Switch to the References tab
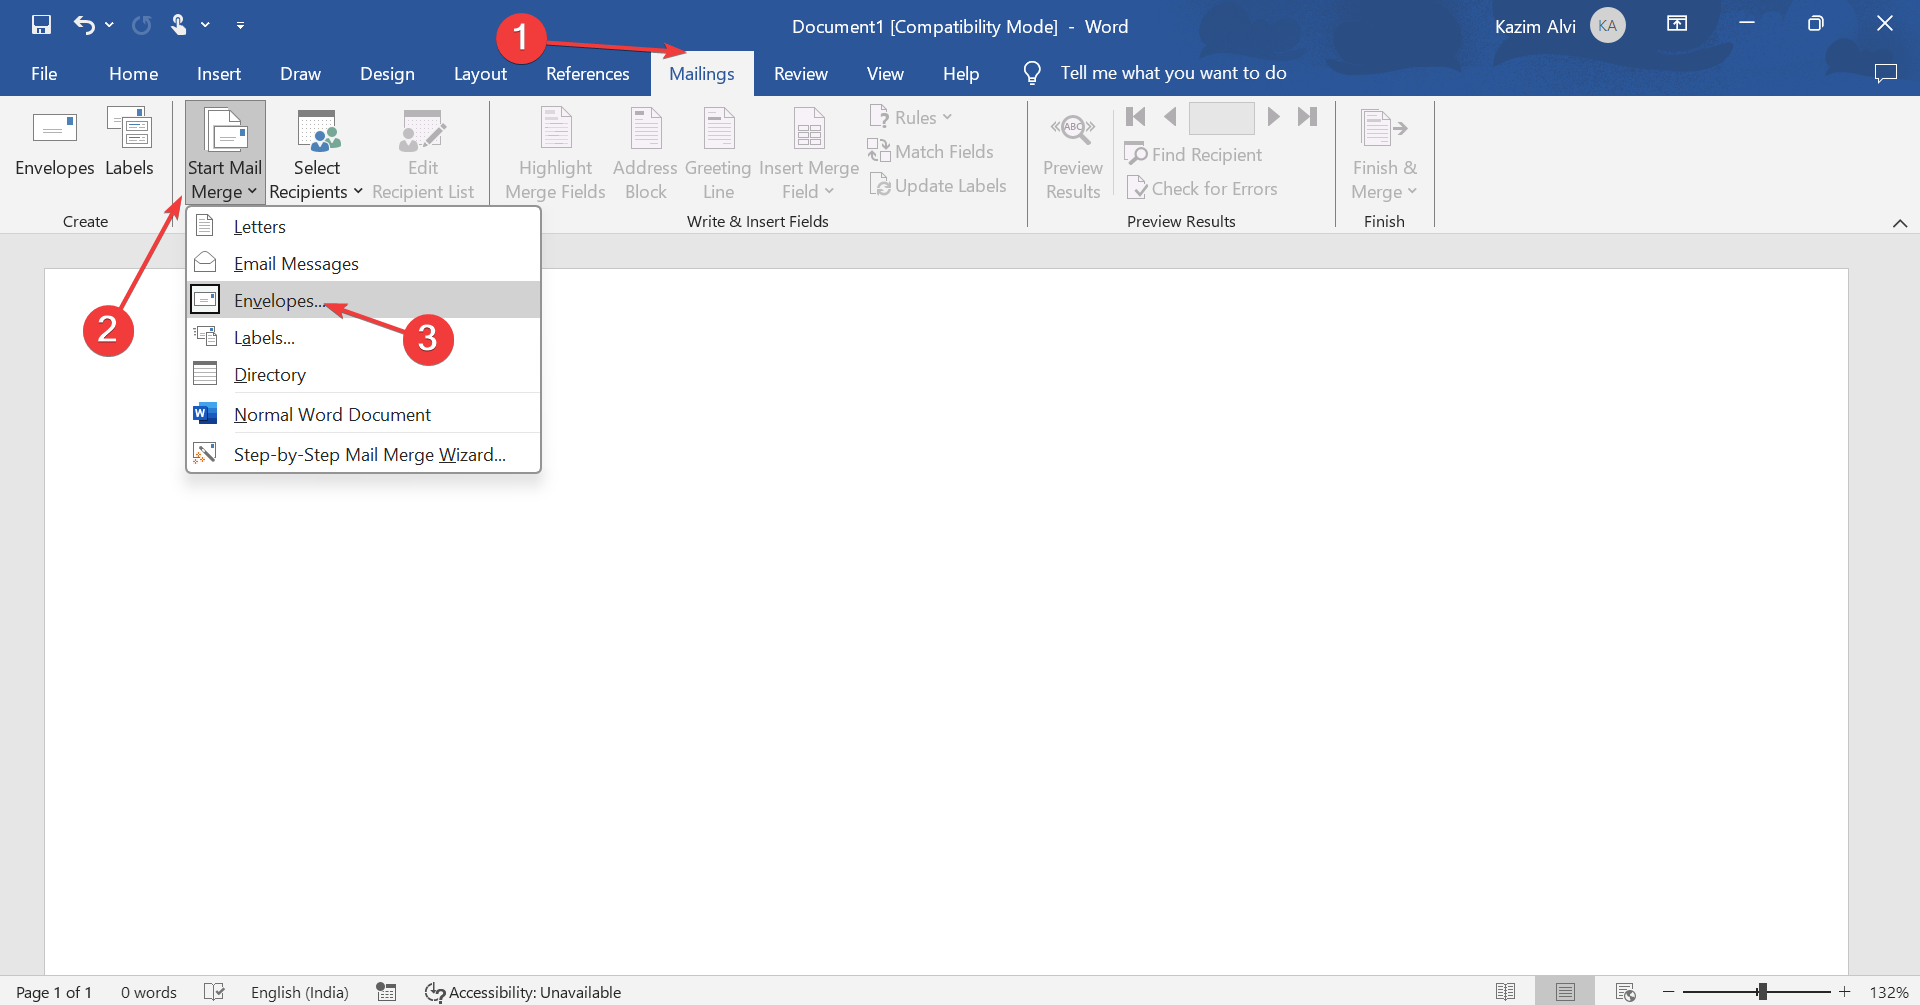Screen dimensions: 1920x1005 [x=587, y=74]
